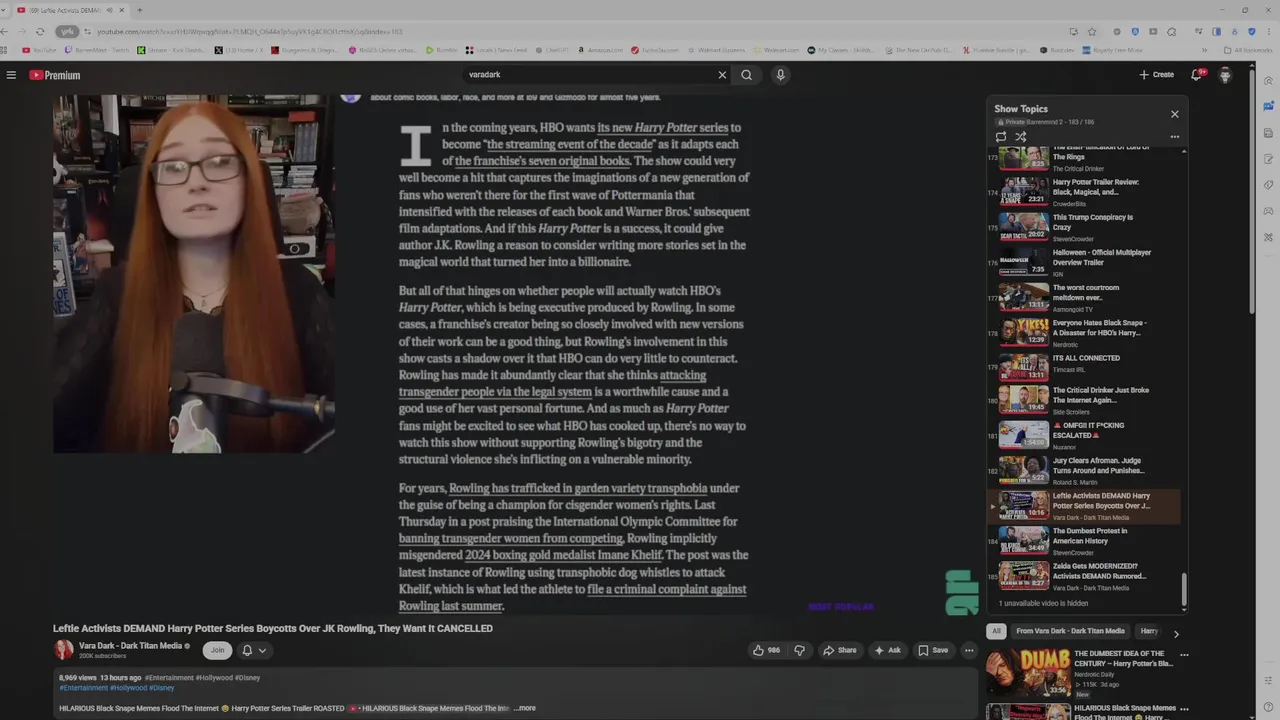Open the browser three-dot menu

tap(1269, 31)
